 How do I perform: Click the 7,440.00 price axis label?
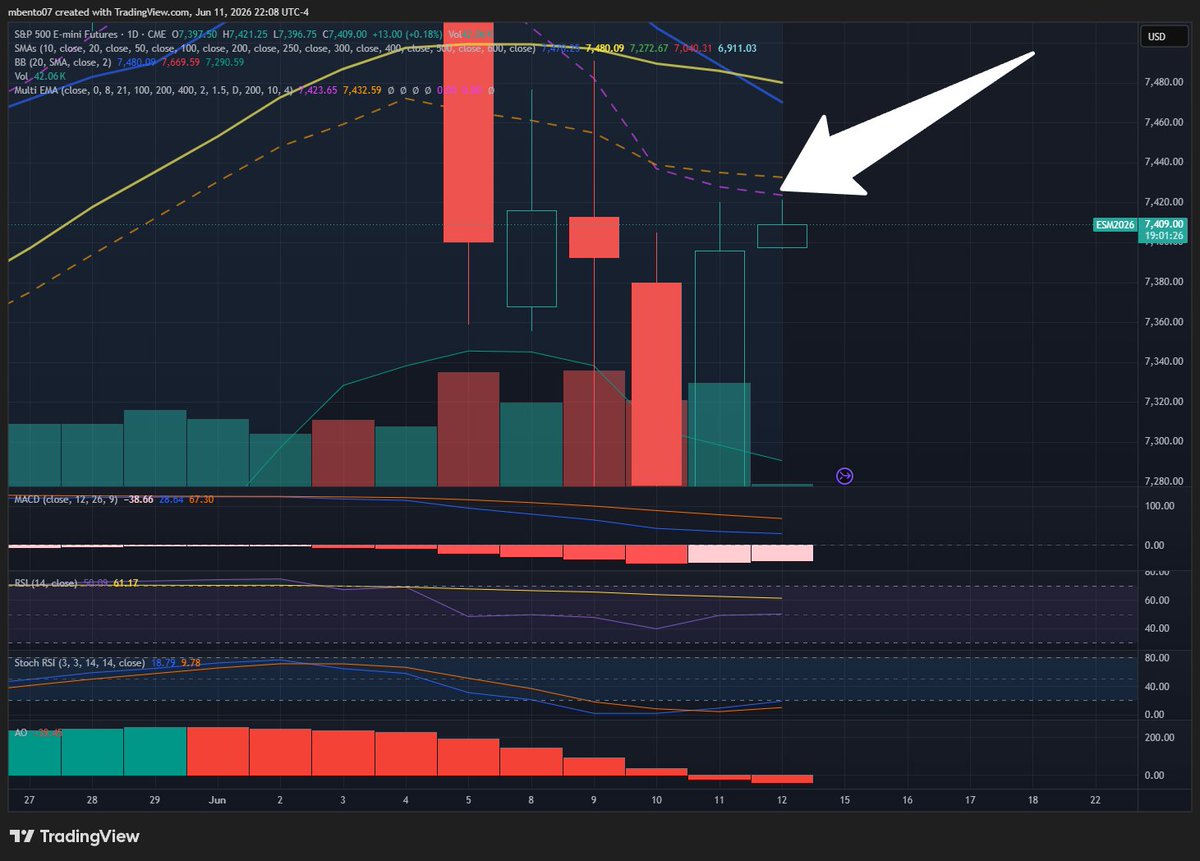pyautogui.click(x=1166, y=161)
